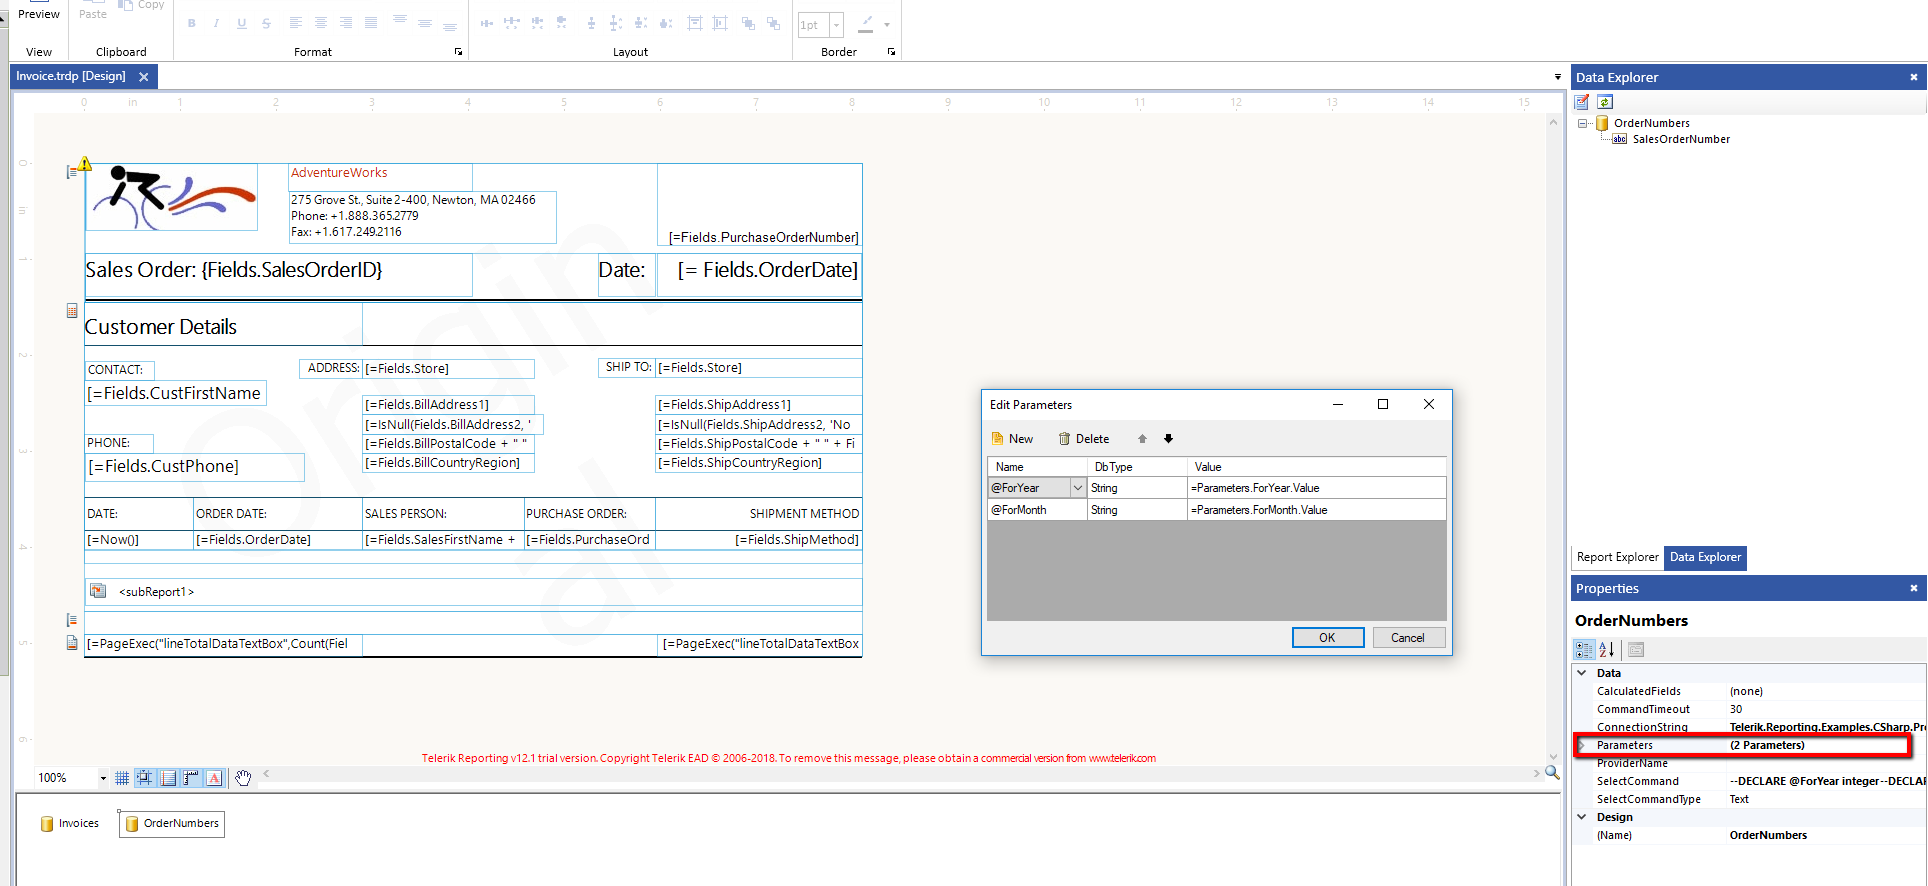Move parameter up with the up arrow
This screenshot has height=886, width=1928.
click(1142, 439)
